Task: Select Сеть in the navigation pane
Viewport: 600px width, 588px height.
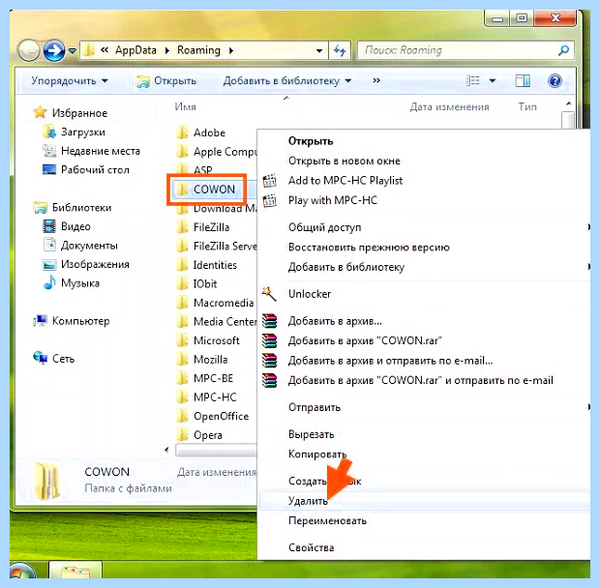Action: 54,358
